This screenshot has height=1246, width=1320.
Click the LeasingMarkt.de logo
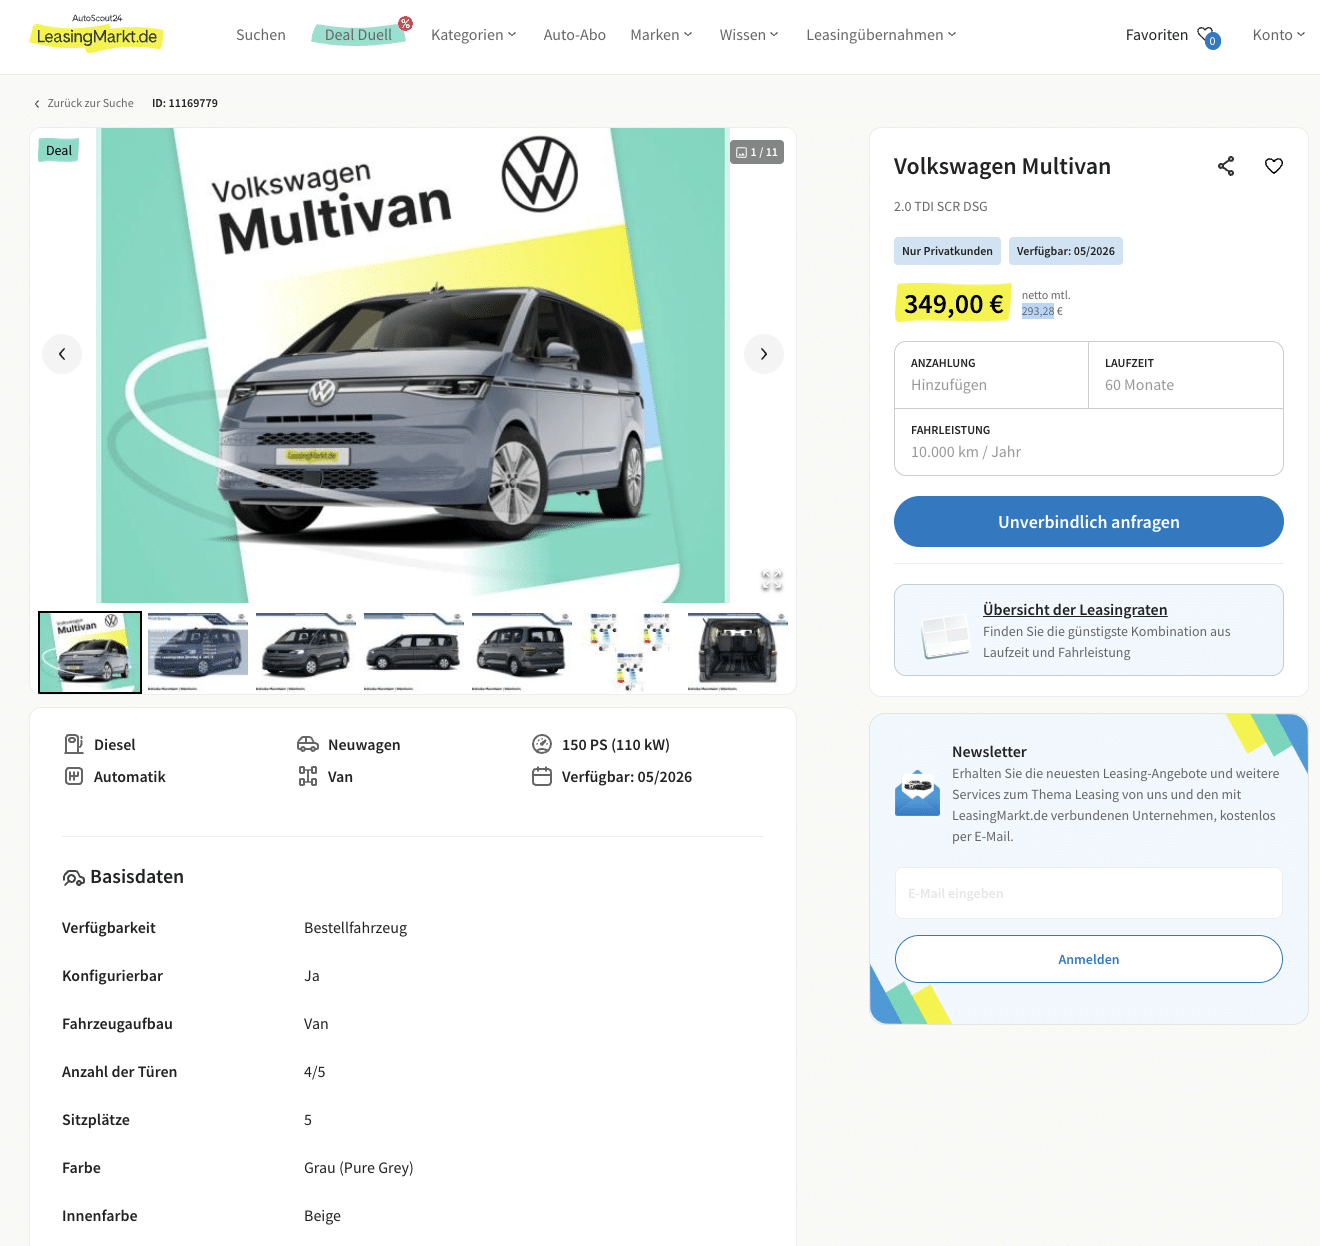[x=97, y=33]
